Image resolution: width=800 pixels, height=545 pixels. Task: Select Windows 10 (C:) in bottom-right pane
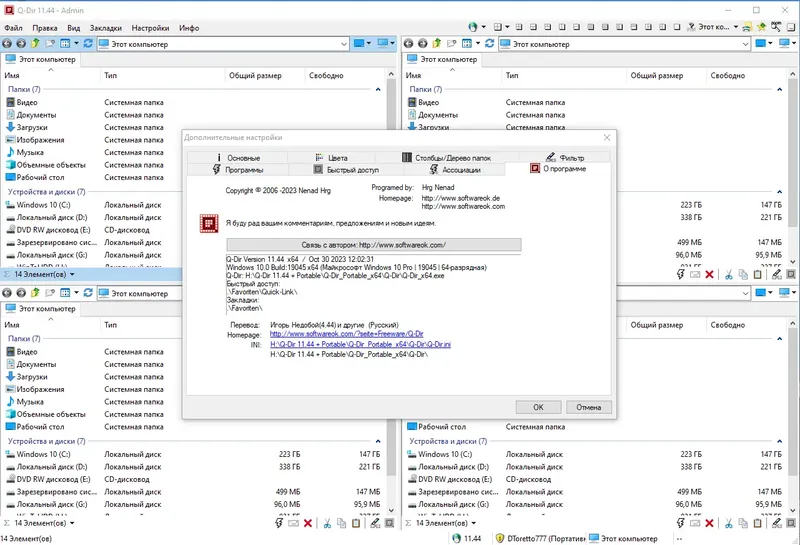(445, 454)
